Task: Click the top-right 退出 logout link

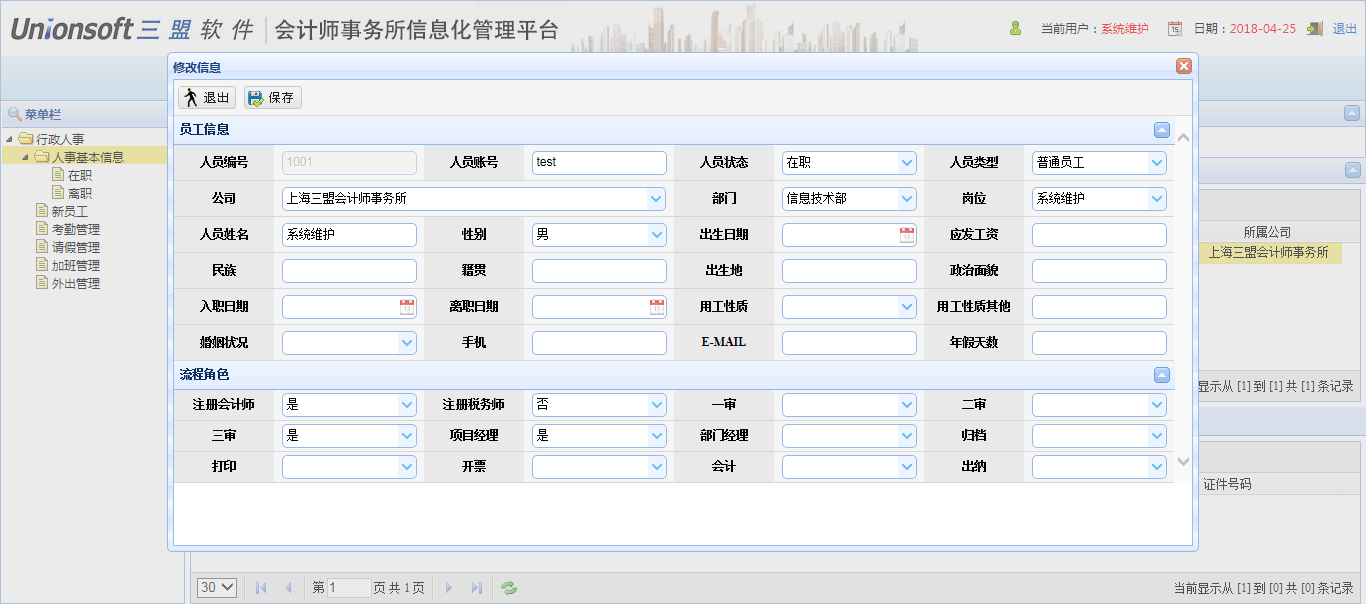Action: [1344, 29]
